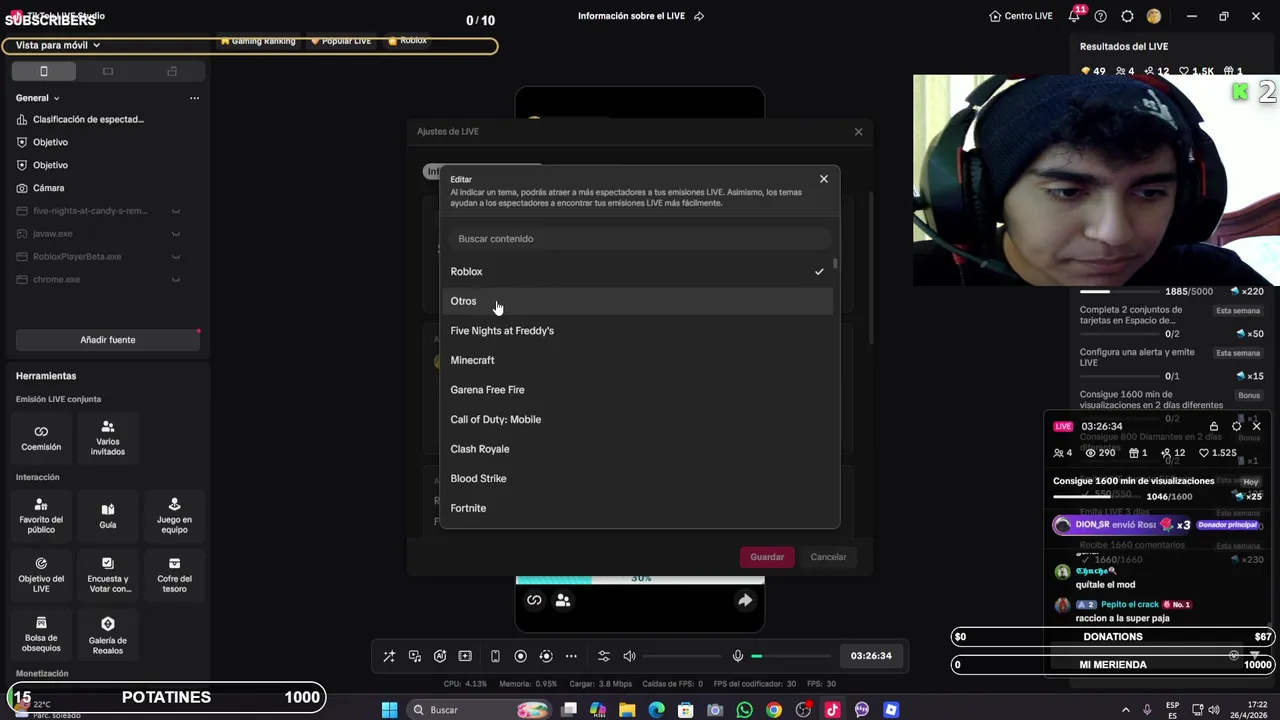Image resolution: width=1280 pixels, height=720 pixels.
Task: Click the add scene frame toolbar icon
Action: 465,656
